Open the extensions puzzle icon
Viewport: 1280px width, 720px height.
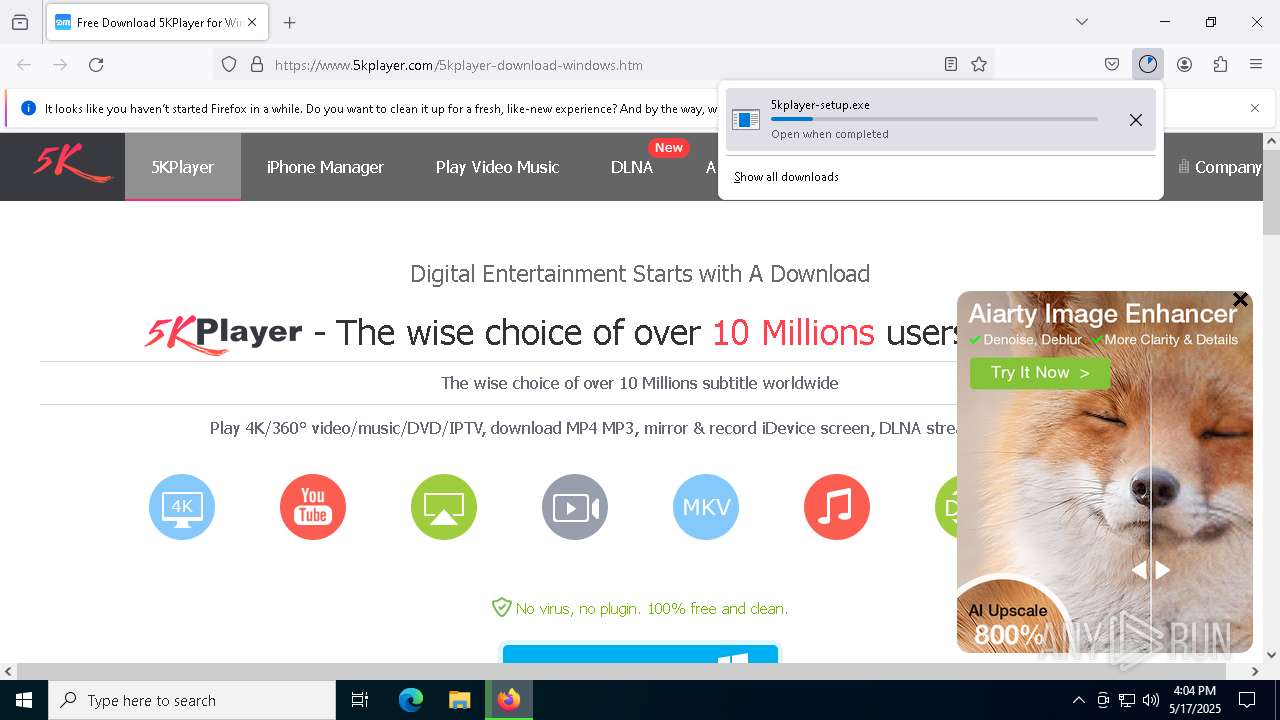[1220, 65]
